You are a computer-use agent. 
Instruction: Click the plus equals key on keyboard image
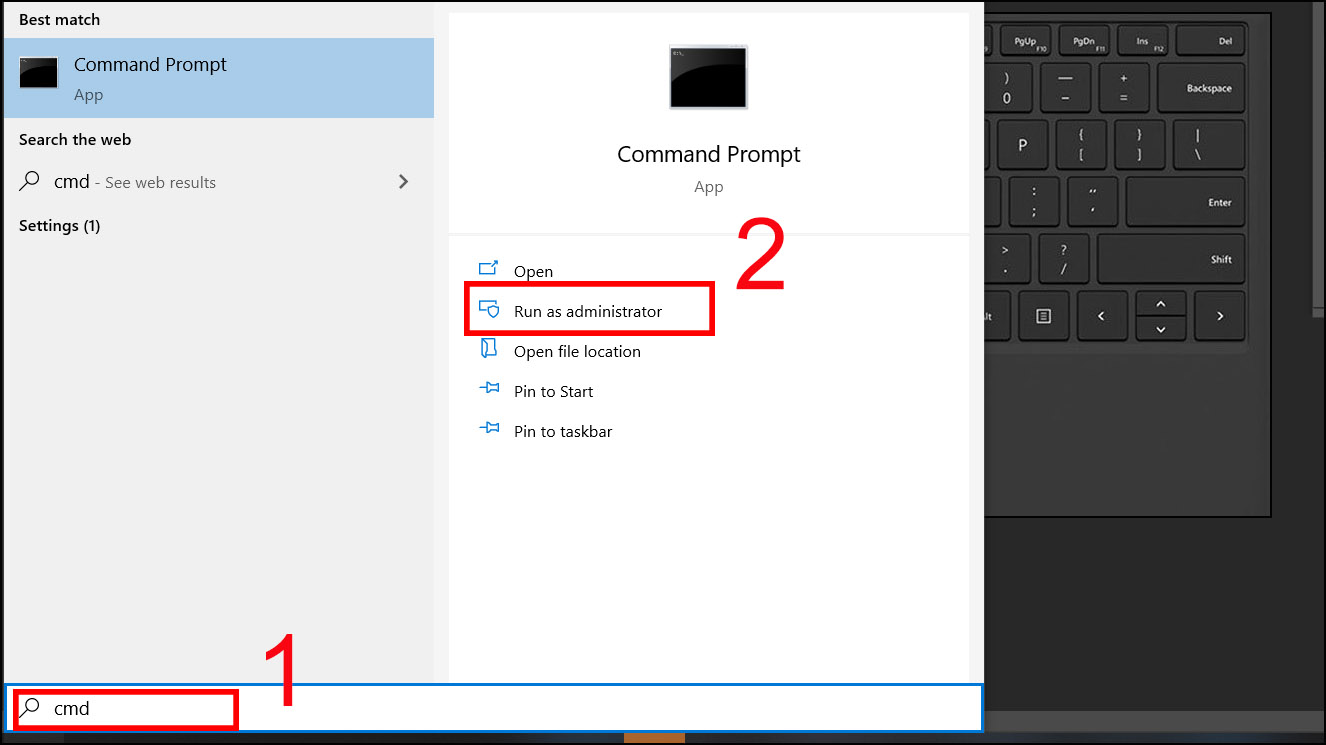(x=1124, y=88)
